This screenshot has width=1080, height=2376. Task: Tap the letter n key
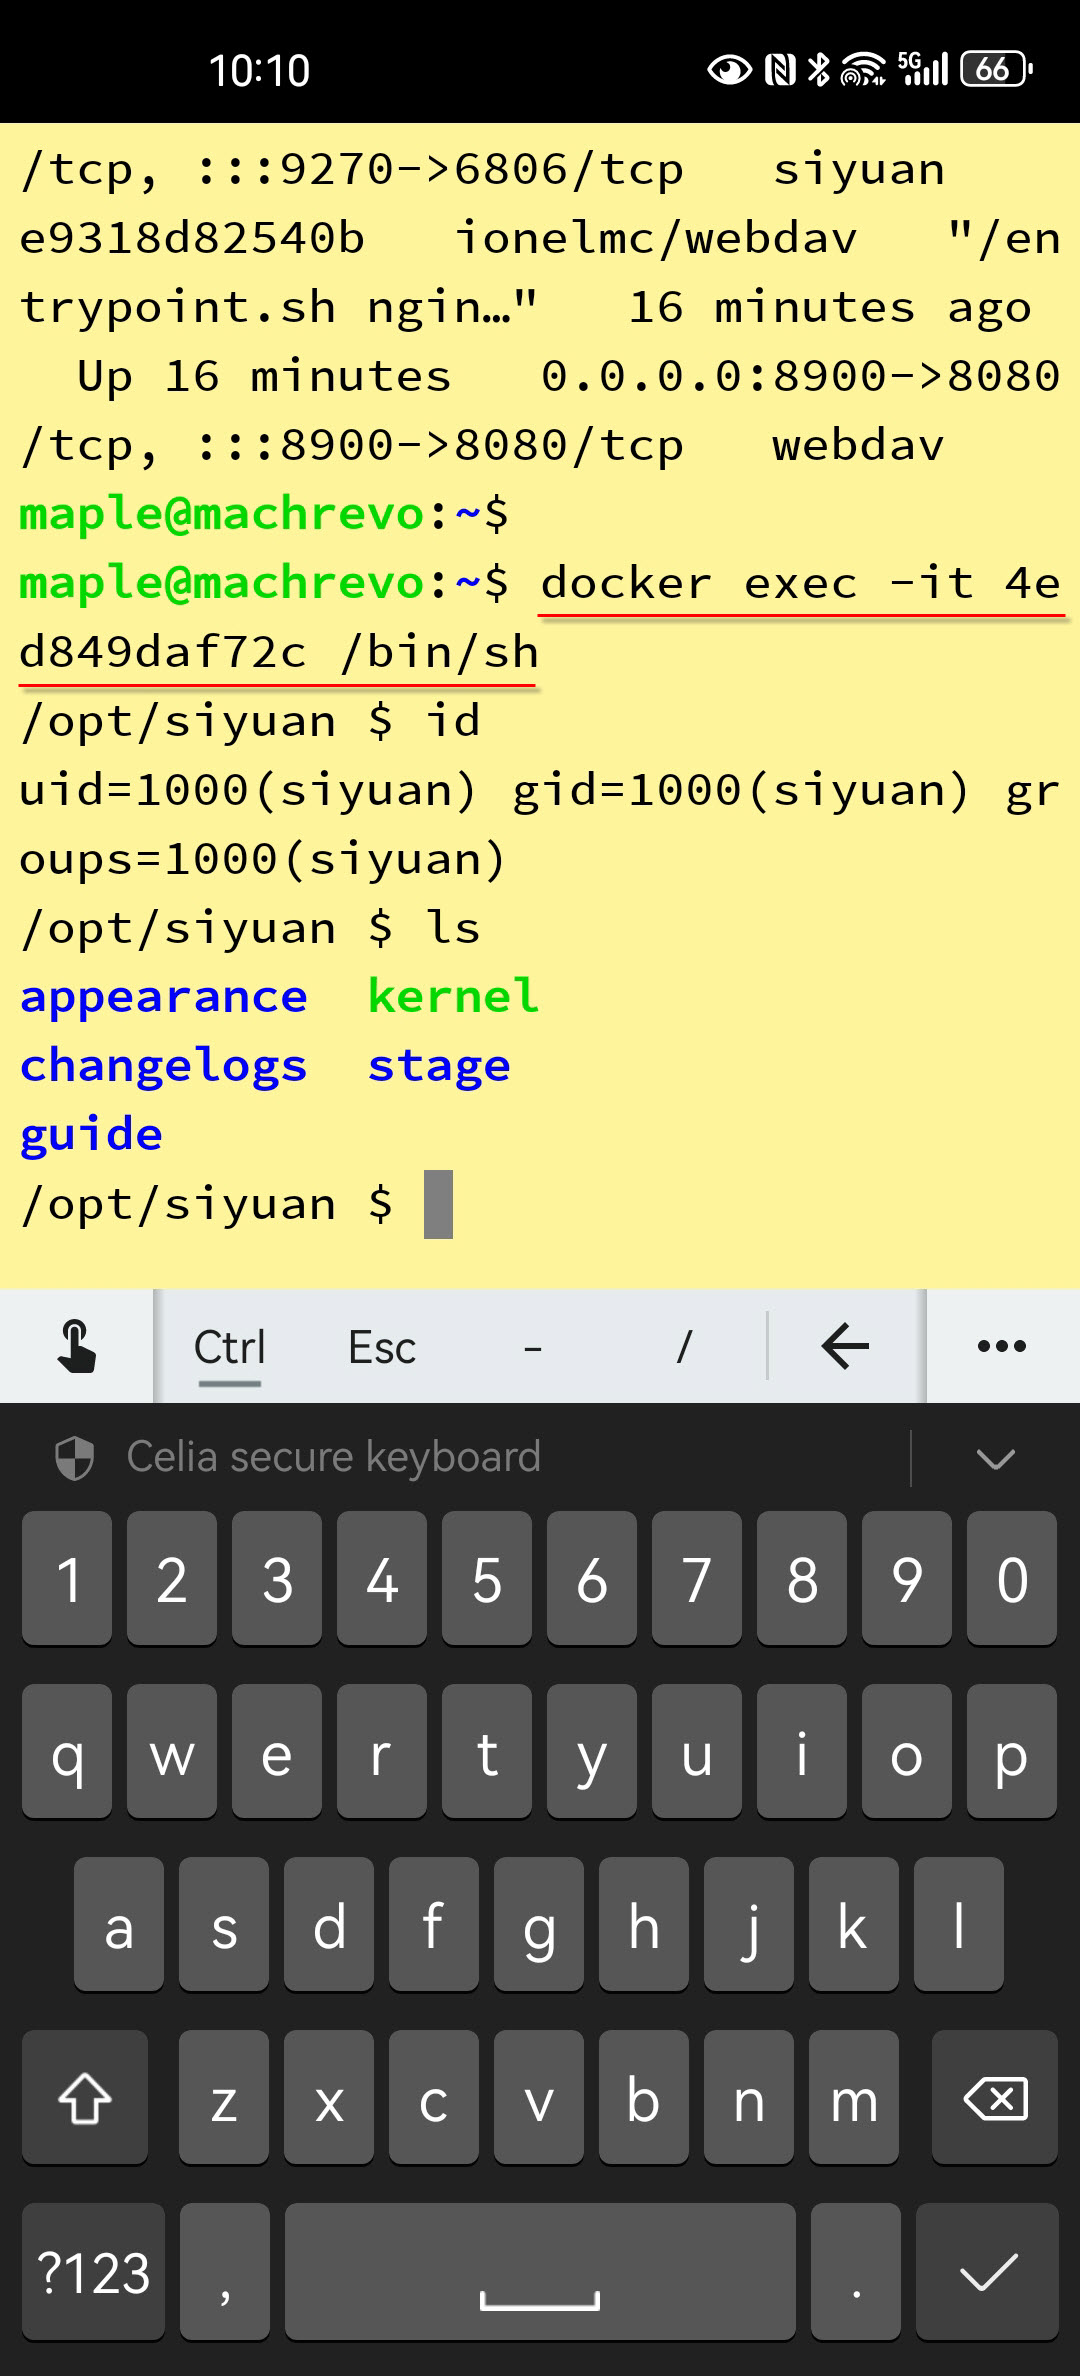pos(749,2096)
